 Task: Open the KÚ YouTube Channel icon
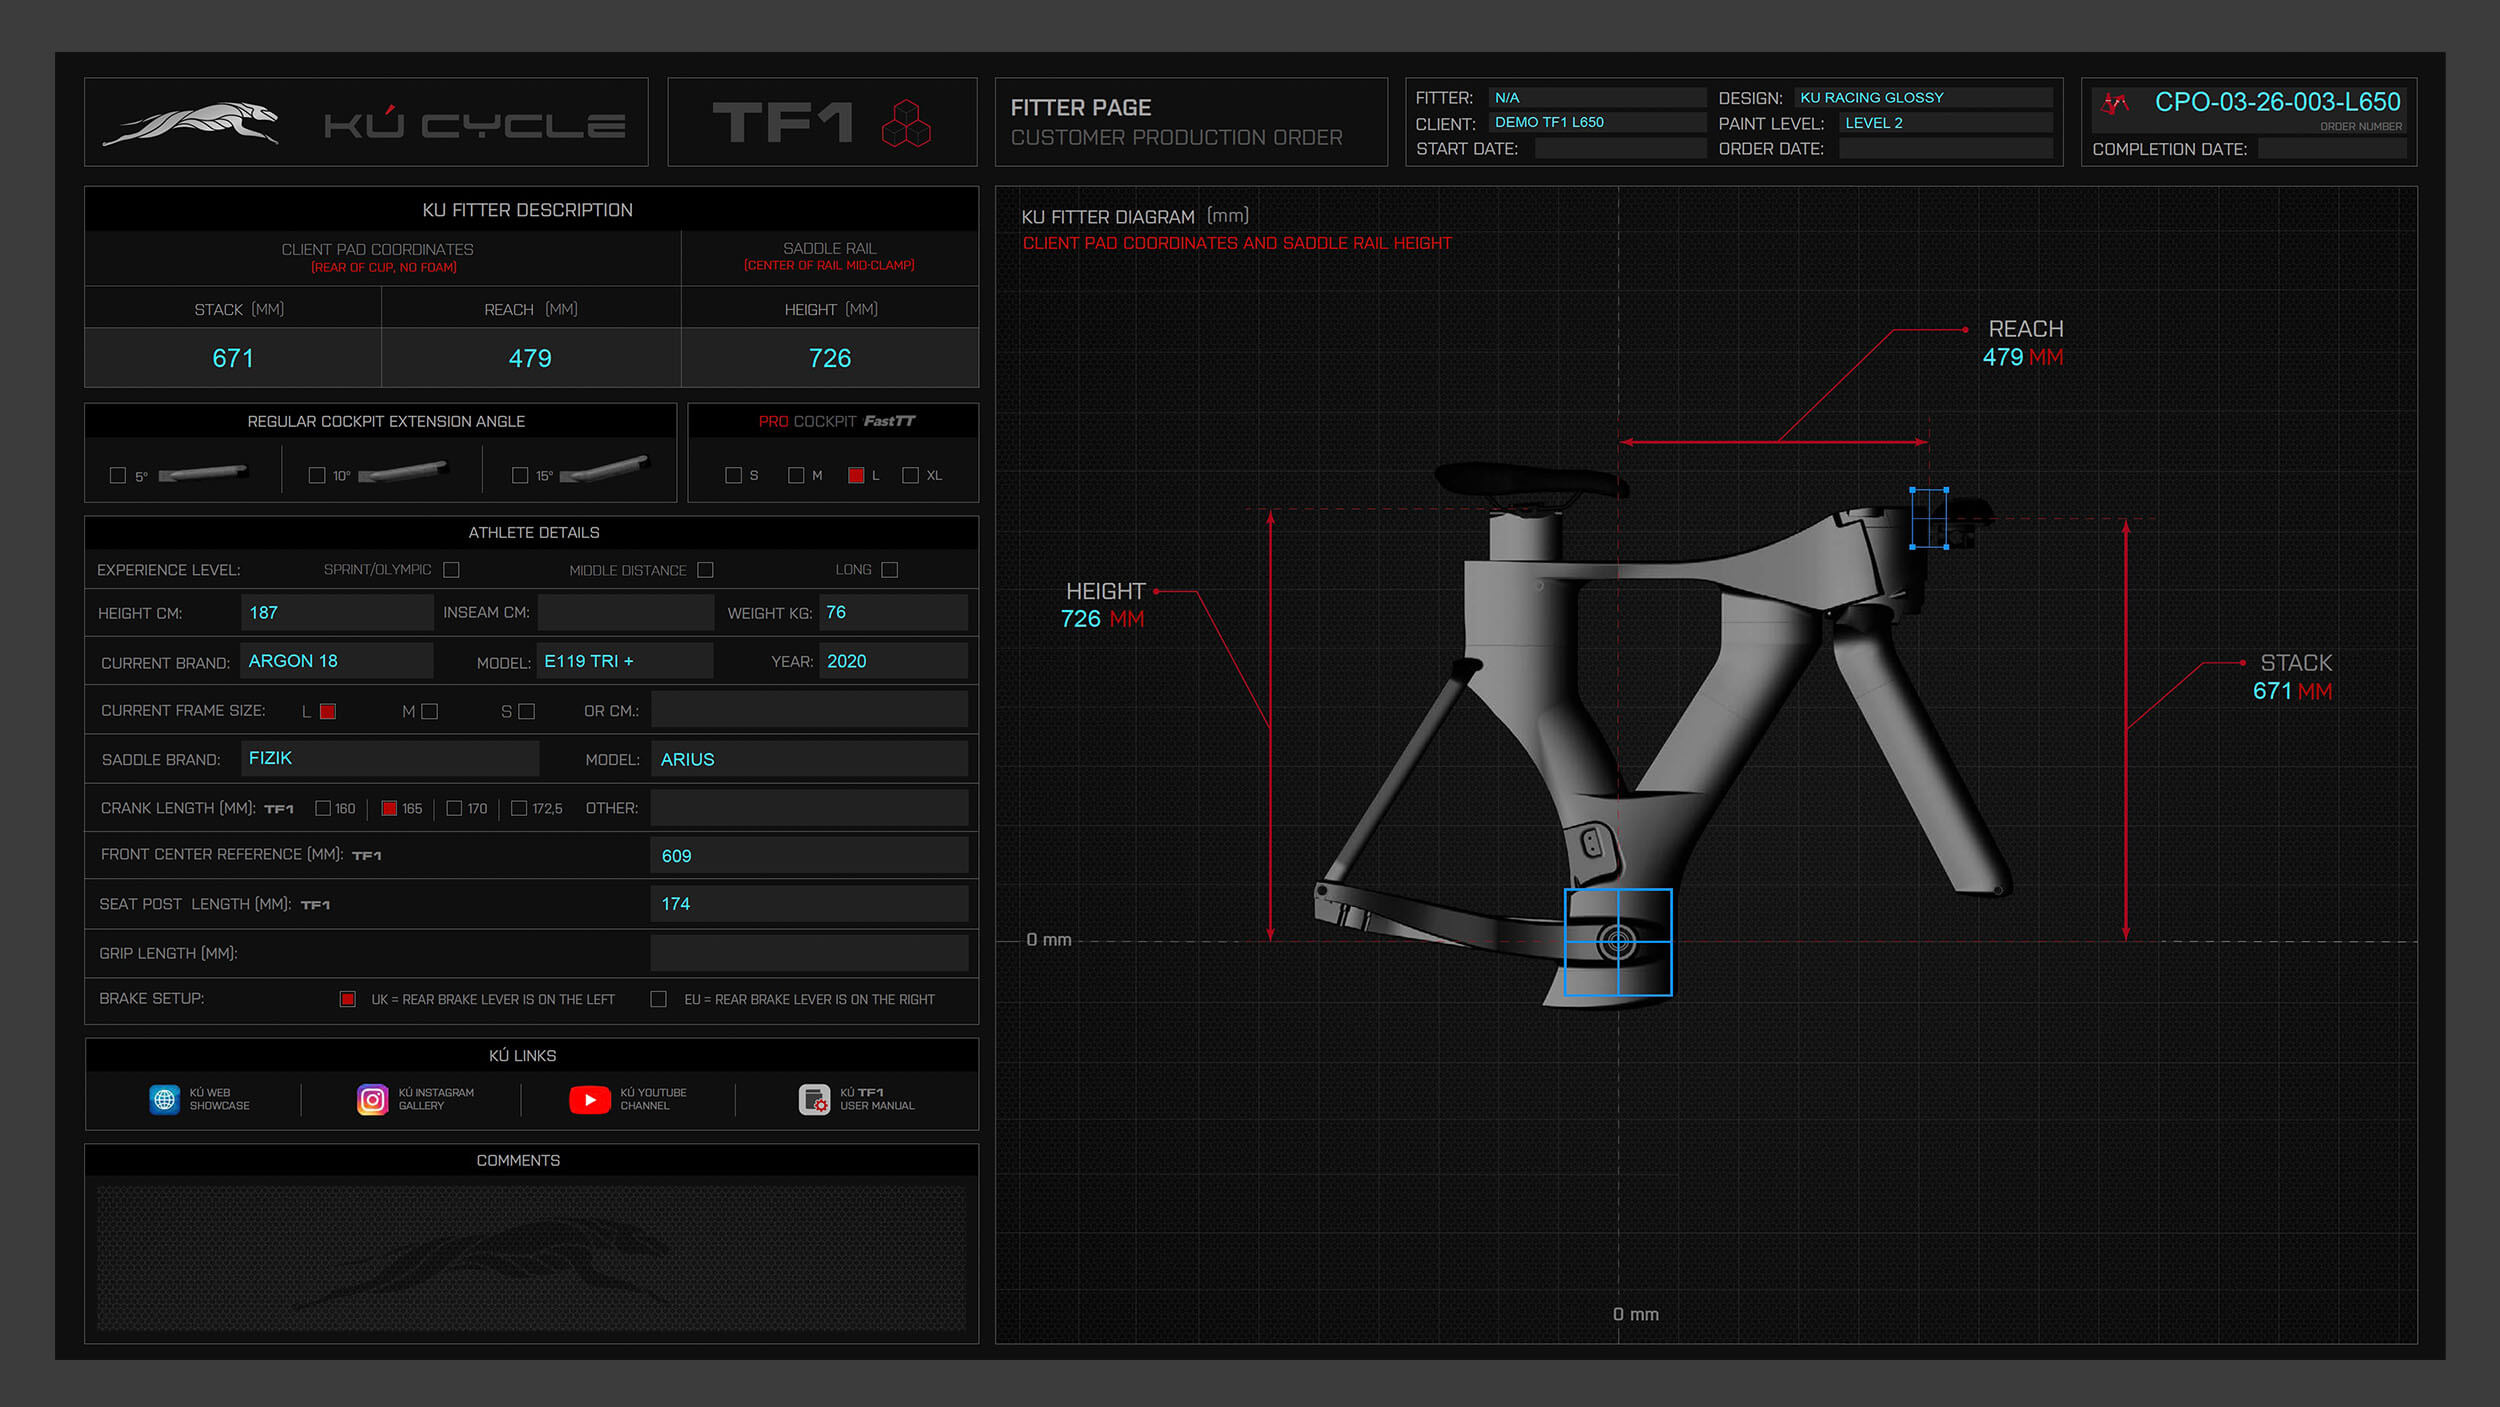tap(590, 1100)
